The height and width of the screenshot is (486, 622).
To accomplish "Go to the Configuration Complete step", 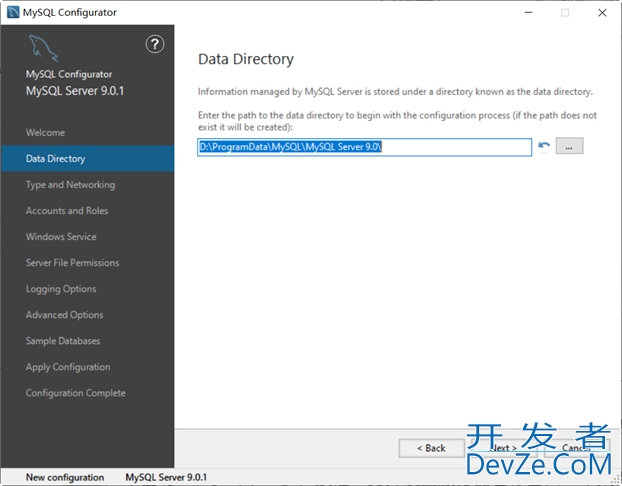I will [x=76, y=393].
